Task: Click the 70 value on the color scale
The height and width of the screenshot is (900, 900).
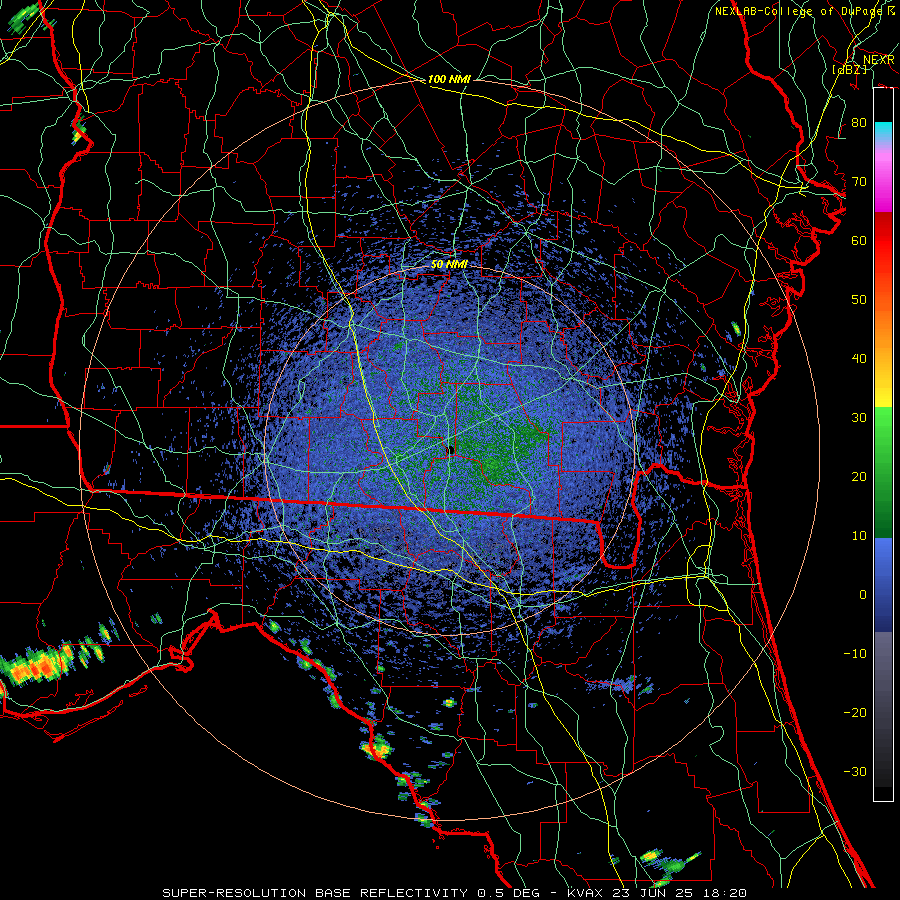Action: point(859,182)
